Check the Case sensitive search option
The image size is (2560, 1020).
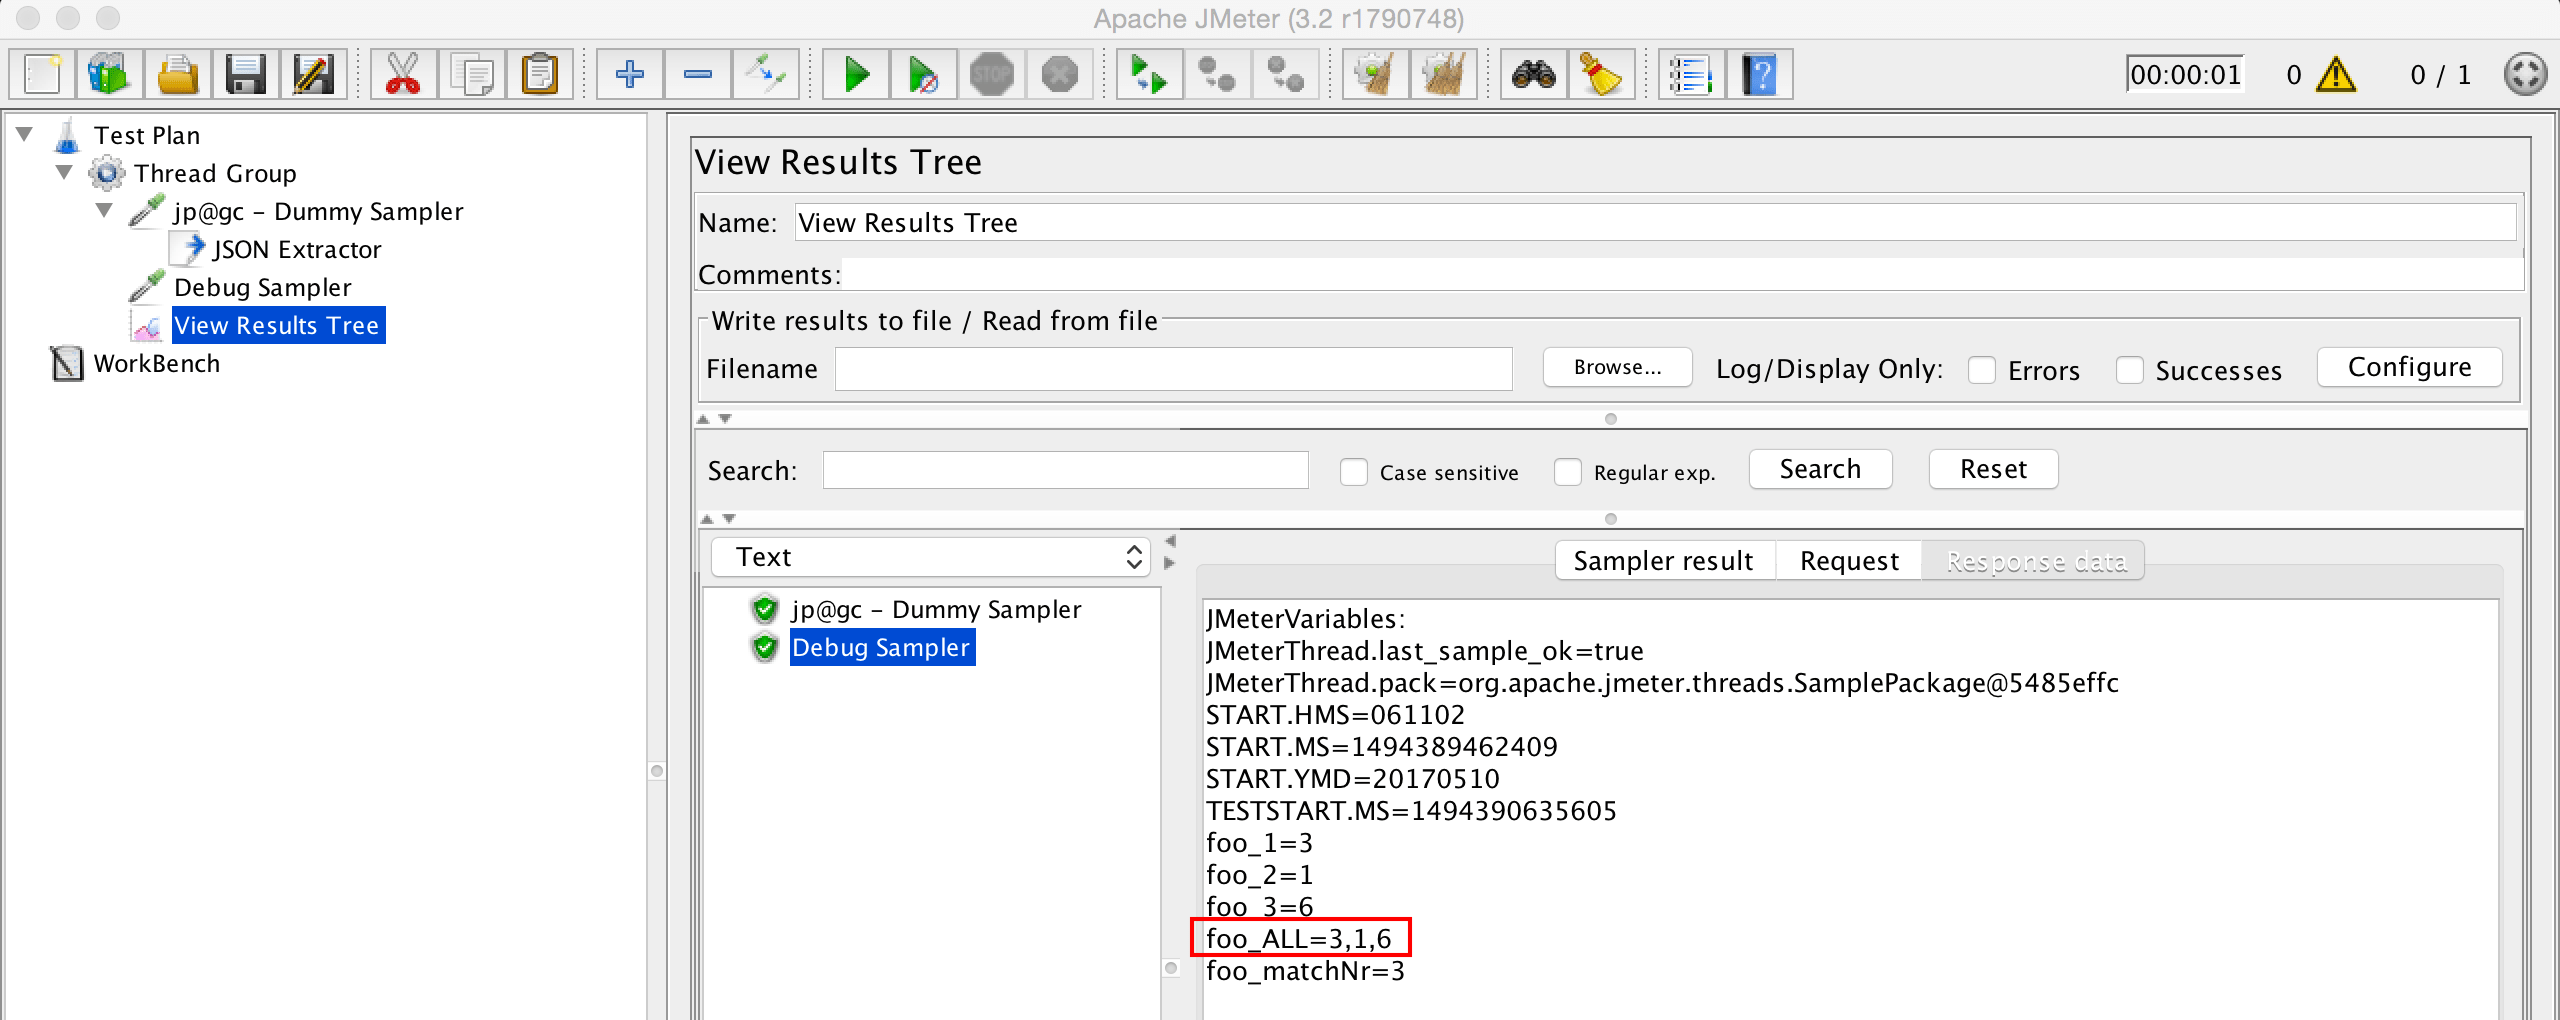pyautogui.click(x=1354, y=471)
